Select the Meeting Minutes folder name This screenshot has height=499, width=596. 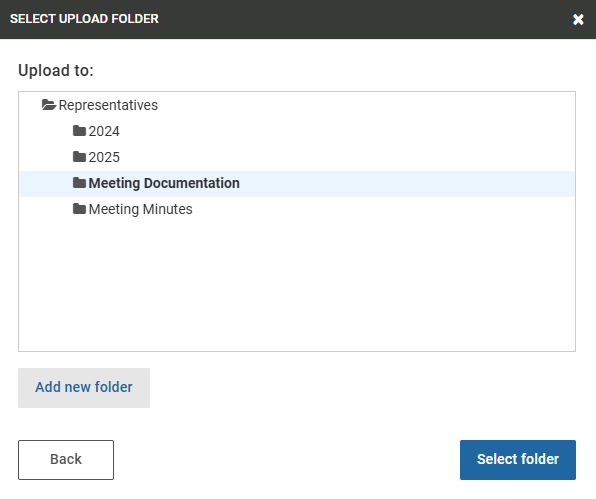point(140,209)
